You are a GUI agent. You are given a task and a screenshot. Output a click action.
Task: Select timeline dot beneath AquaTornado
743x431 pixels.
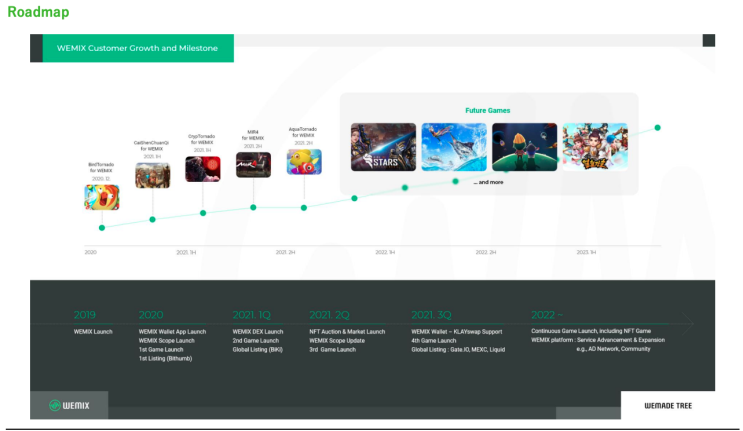point(304,208)
